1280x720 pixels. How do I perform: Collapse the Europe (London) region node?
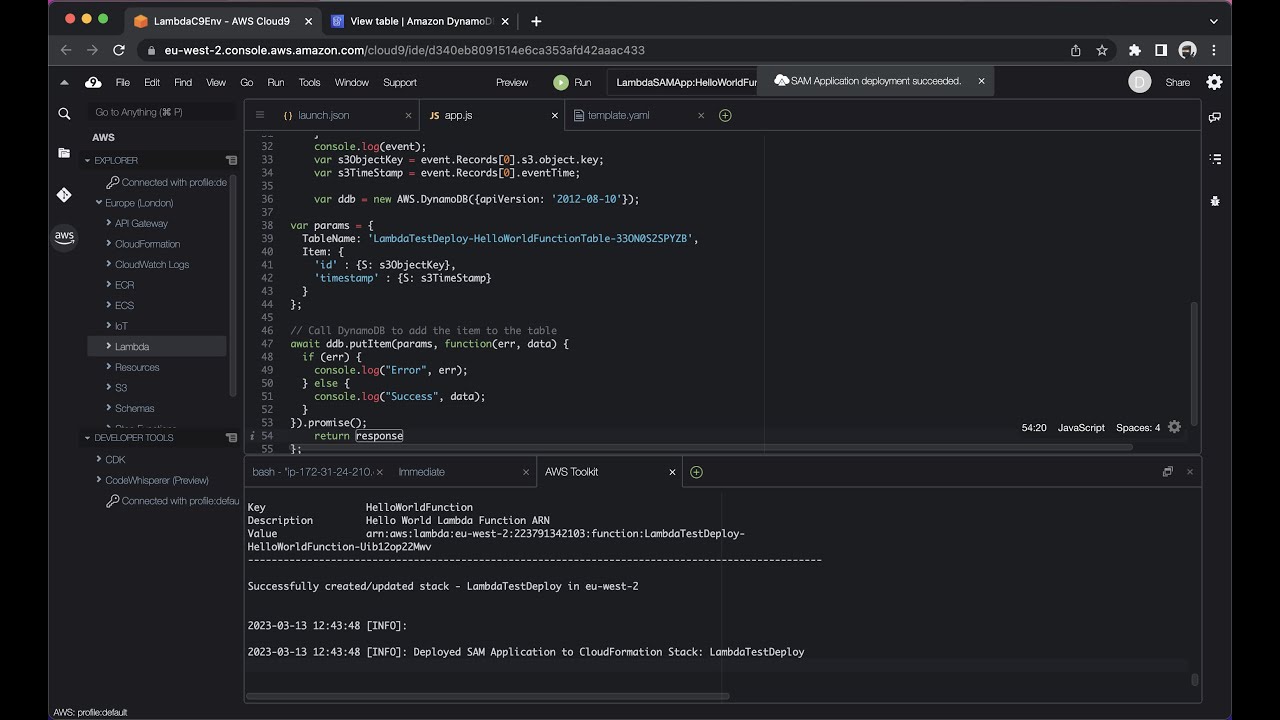99,203
